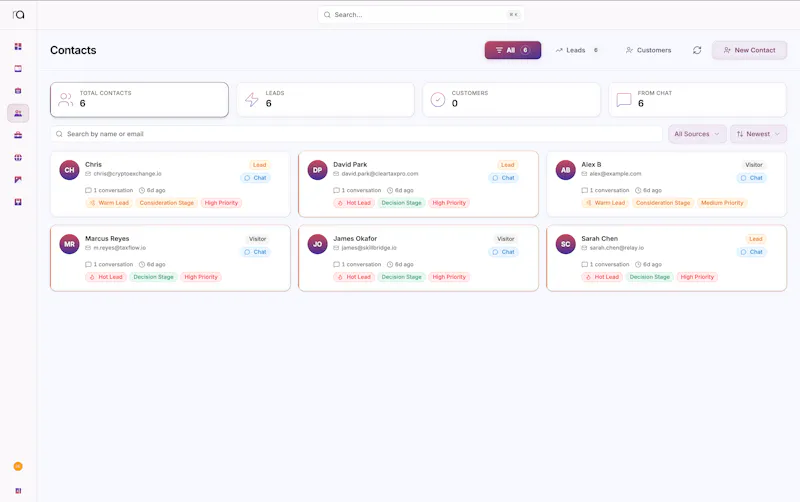The width and height of the screenshot is (800, 502).
Task: Open the dashboard grid icon in sidebar
Action: click(x=18, y=46)
